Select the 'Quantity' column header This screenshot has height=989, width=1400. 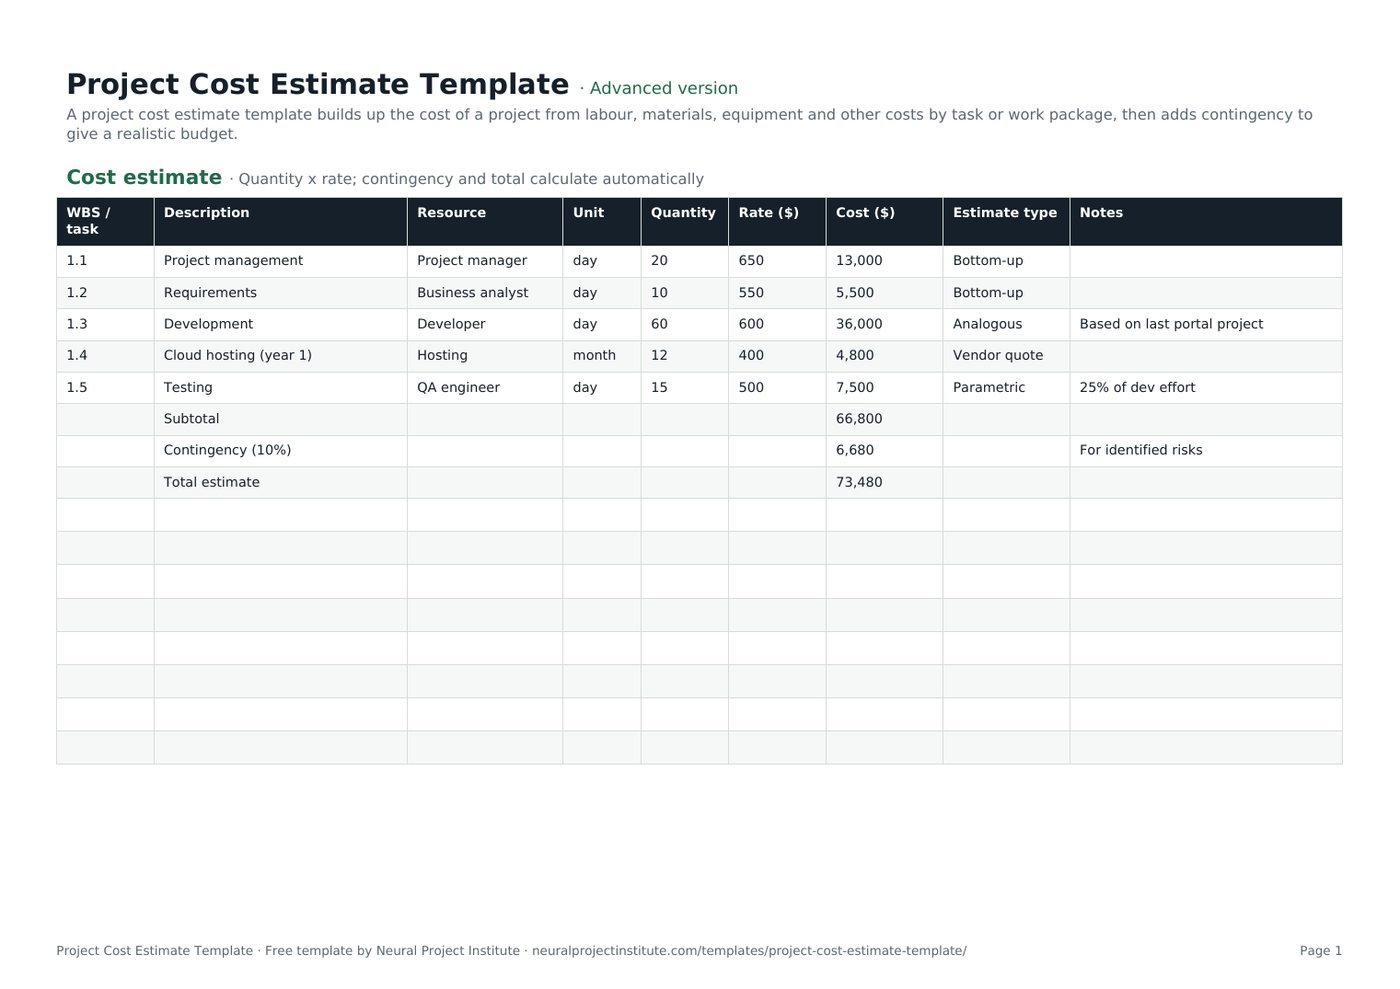point(685,221)
